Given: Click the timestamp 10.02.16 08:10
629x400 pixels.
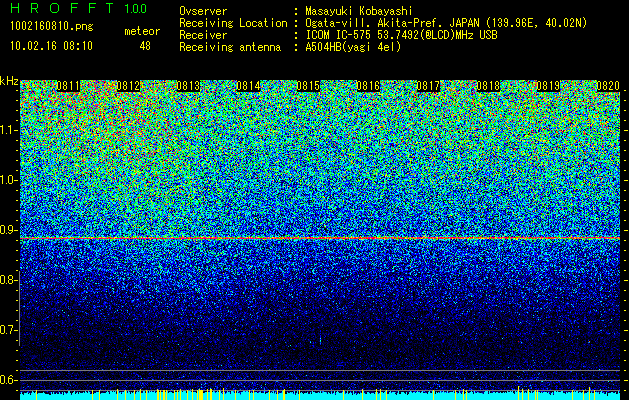Looking at the screenshot, I should [x=51, y=46].
